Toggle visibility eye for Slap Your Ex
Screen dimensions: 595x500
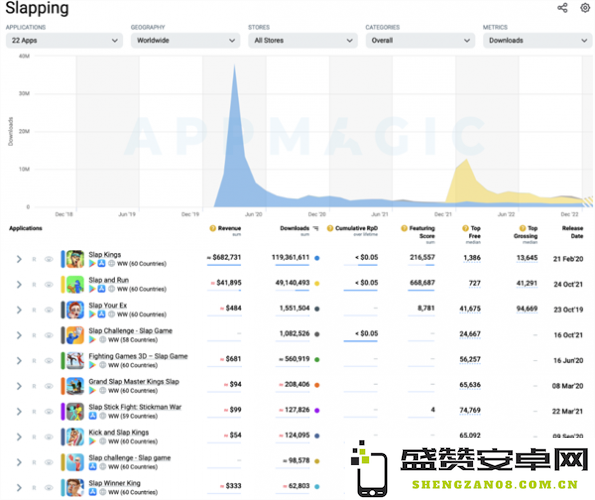coord(49,310)
